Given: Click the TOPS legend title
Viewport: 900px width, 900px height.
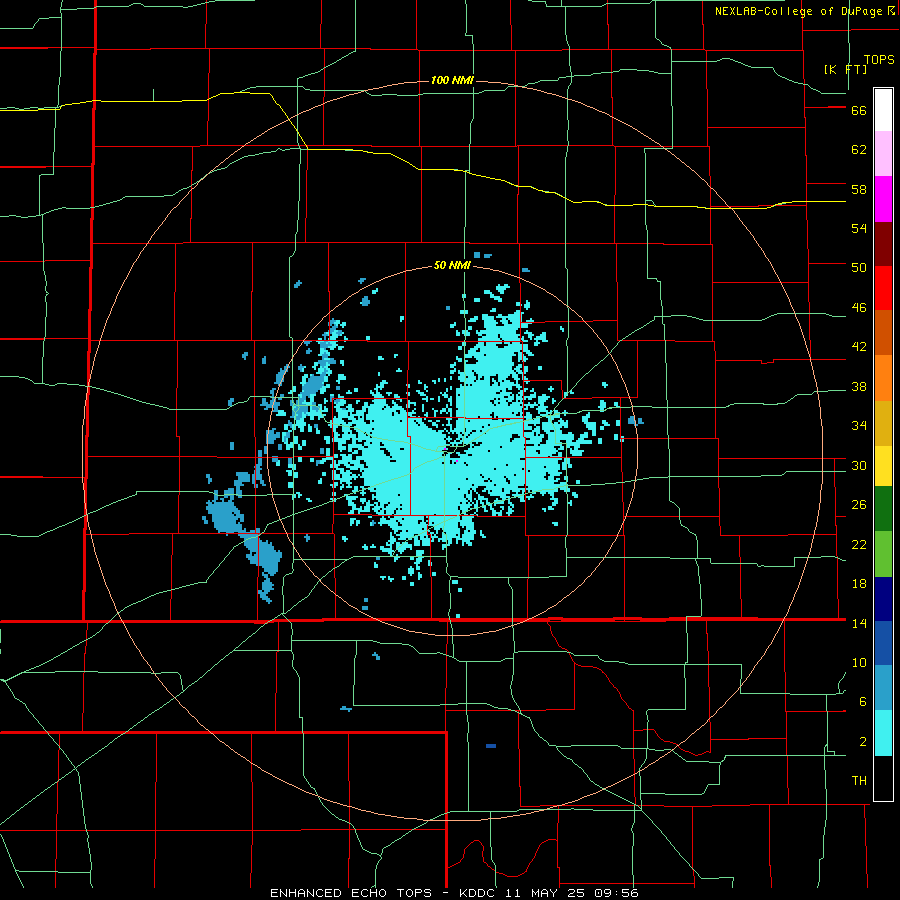Looking at the screenshot, I should click(879, 60).
